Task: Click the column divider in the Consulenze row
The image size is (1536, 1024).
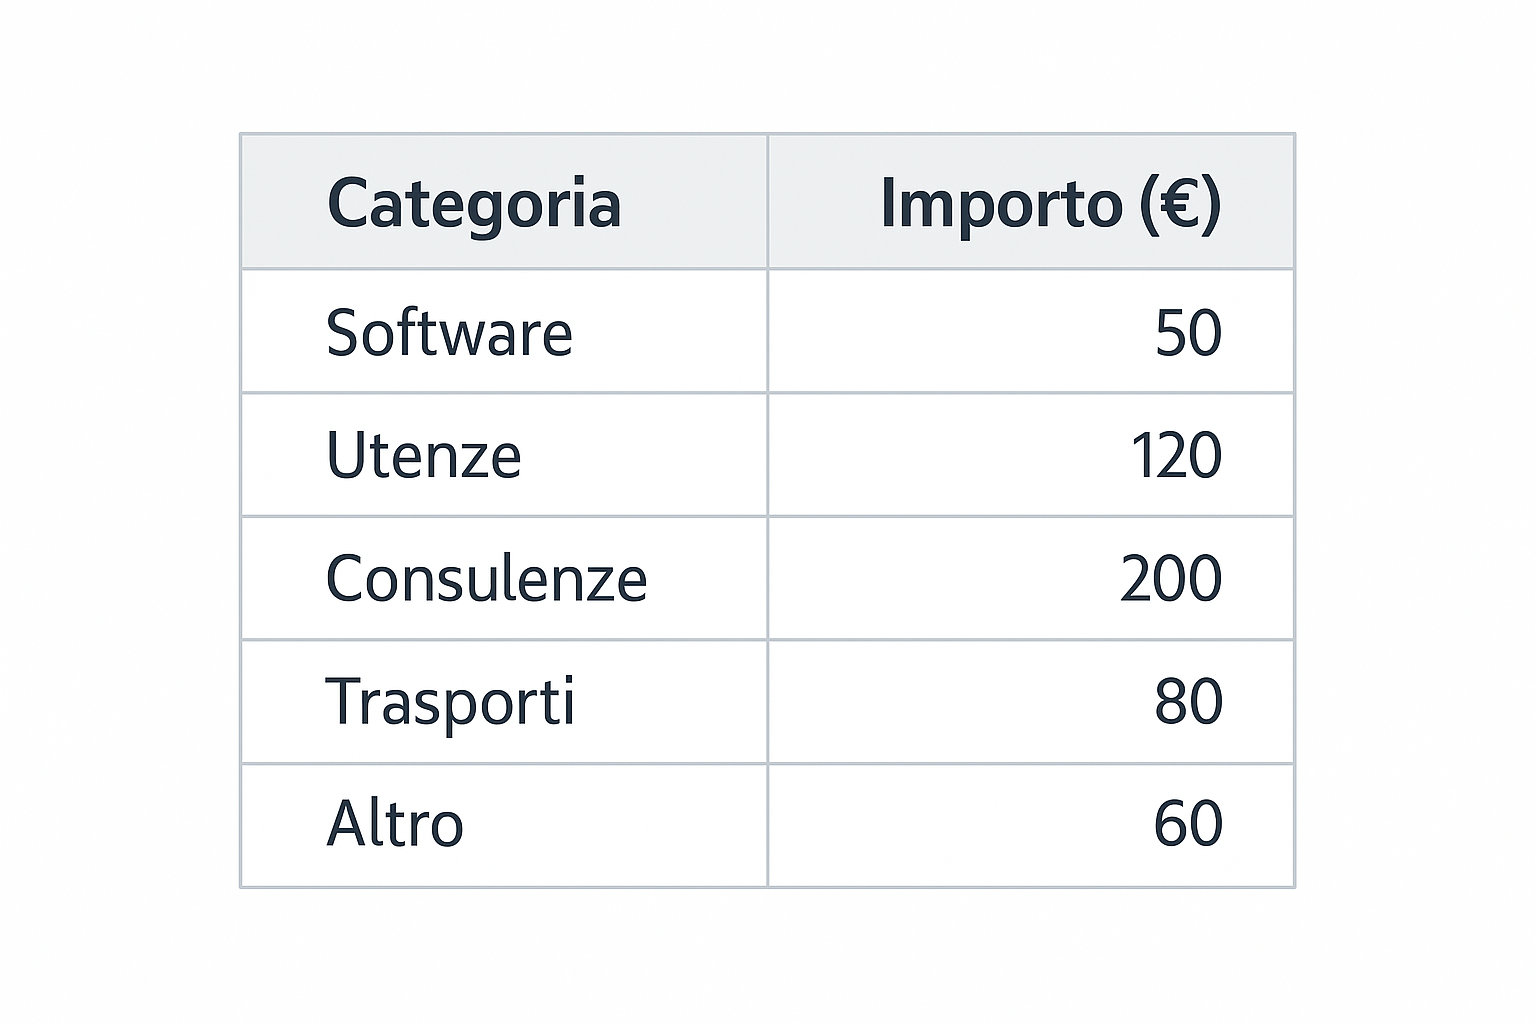Action: tap(768, 579)
